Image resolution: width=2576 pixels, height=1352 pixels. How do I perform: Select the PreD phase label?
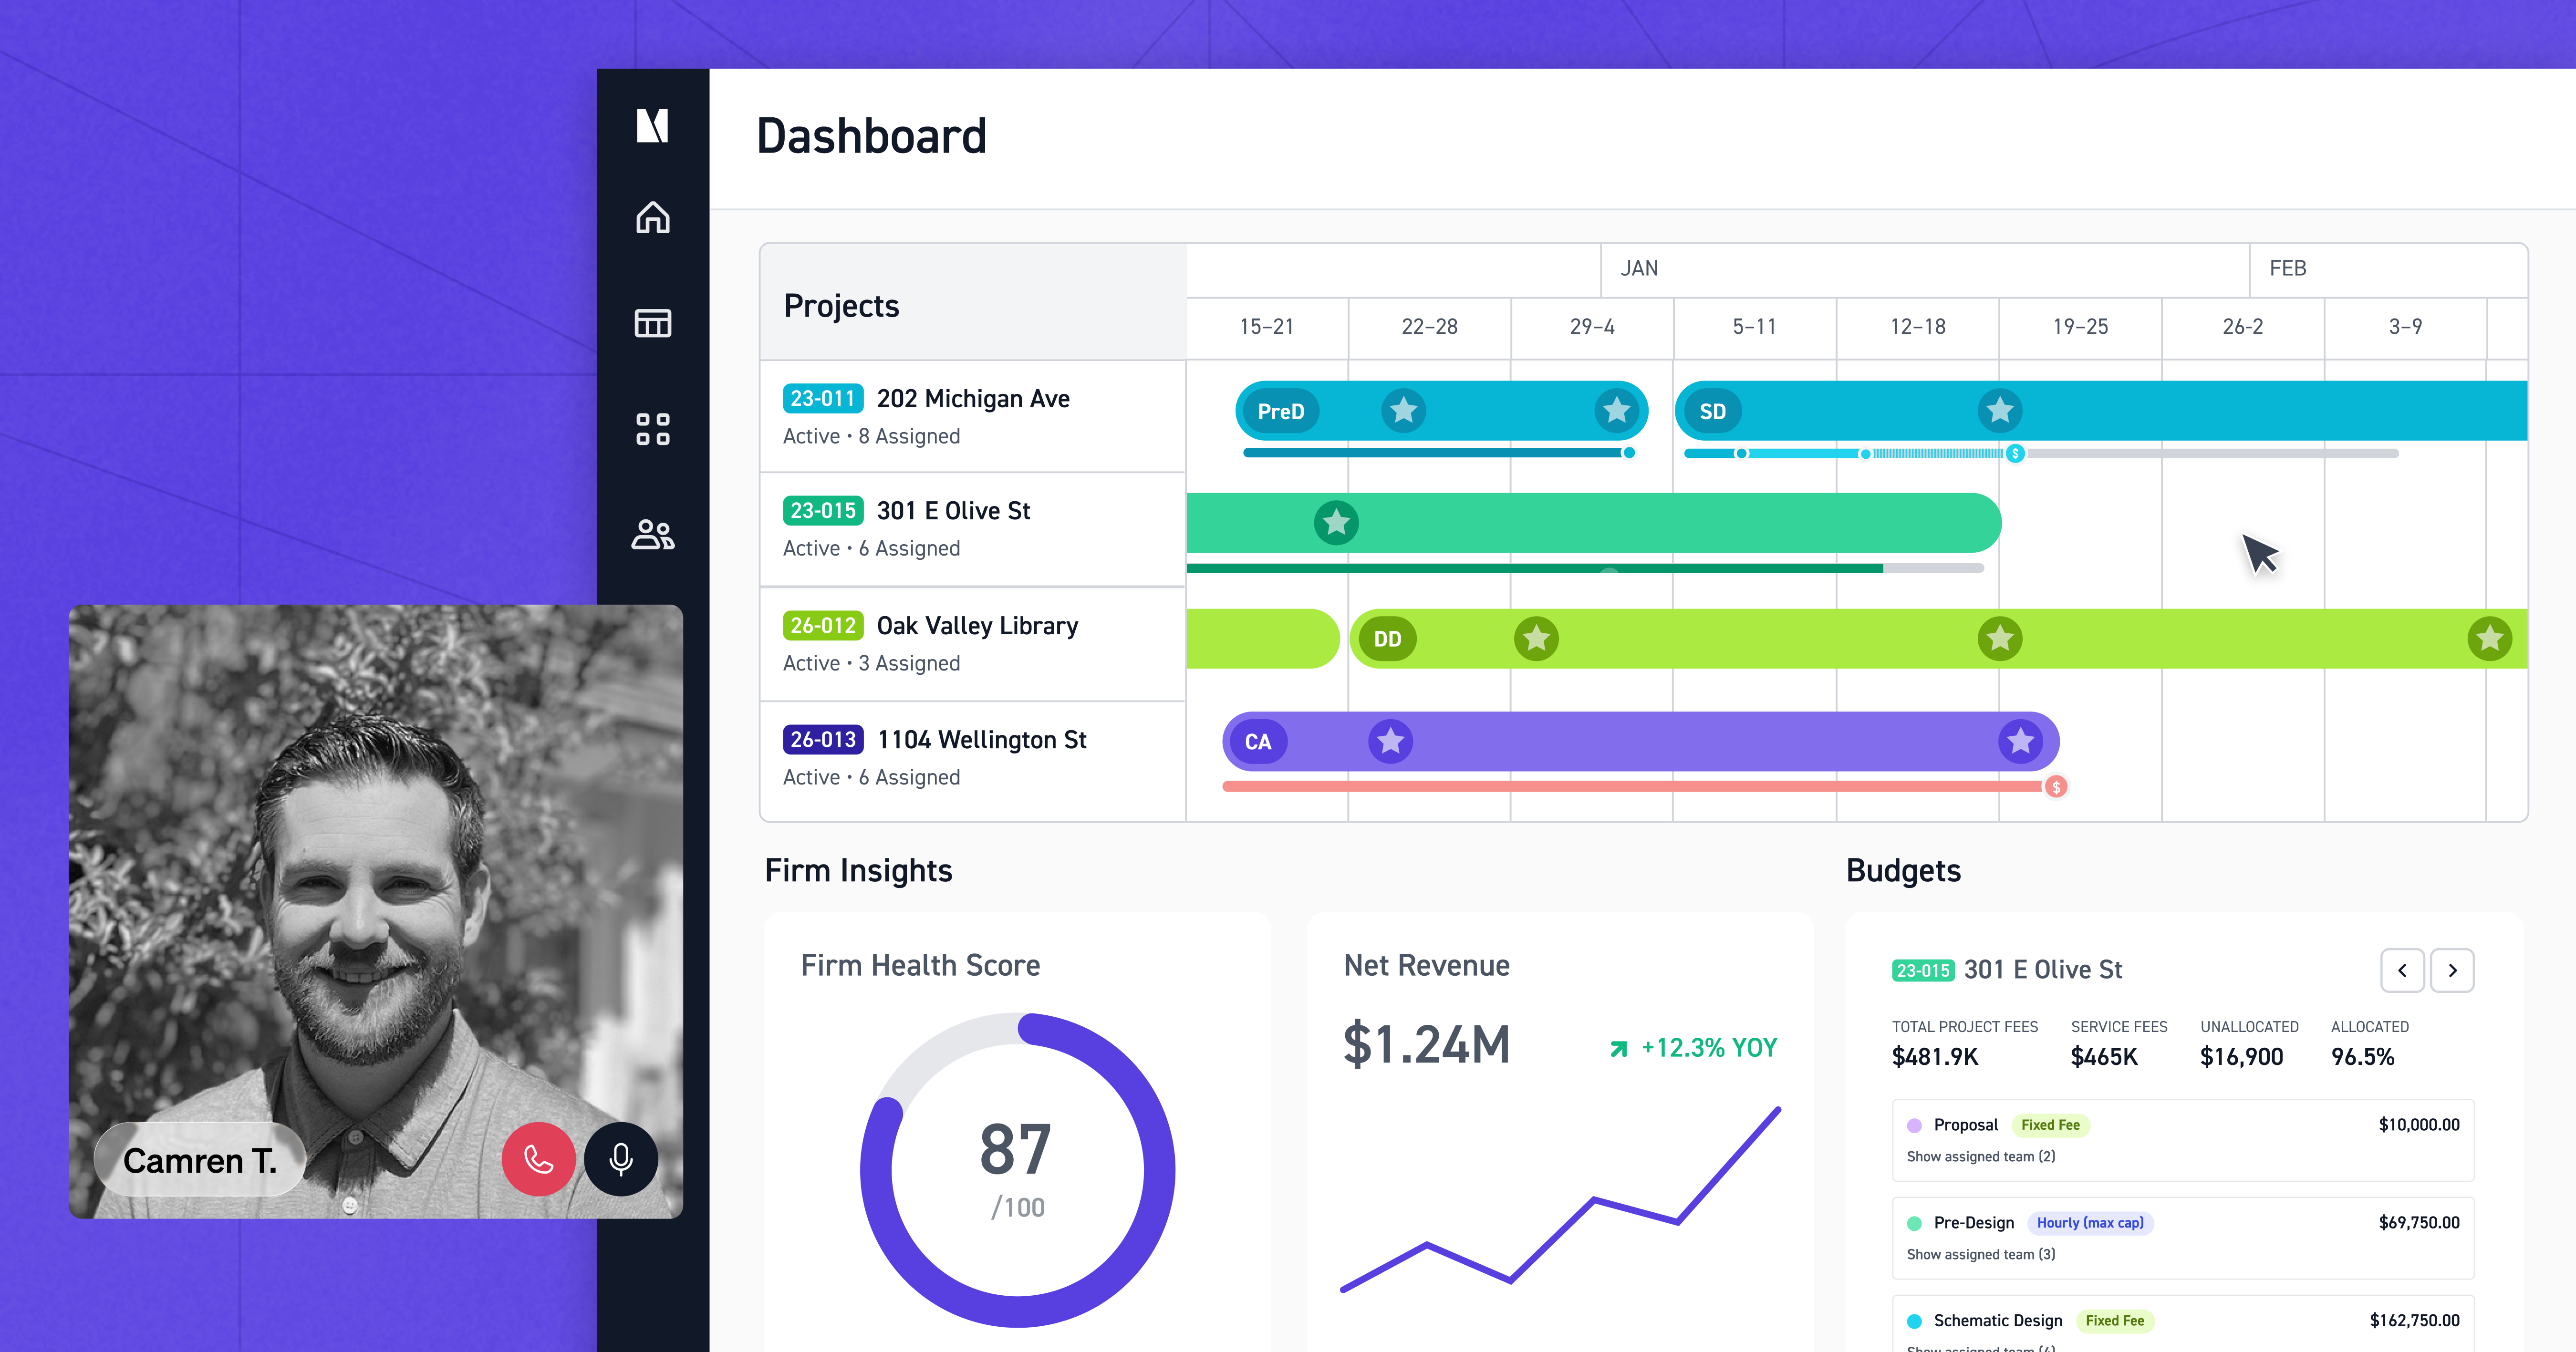[1280, 411]
